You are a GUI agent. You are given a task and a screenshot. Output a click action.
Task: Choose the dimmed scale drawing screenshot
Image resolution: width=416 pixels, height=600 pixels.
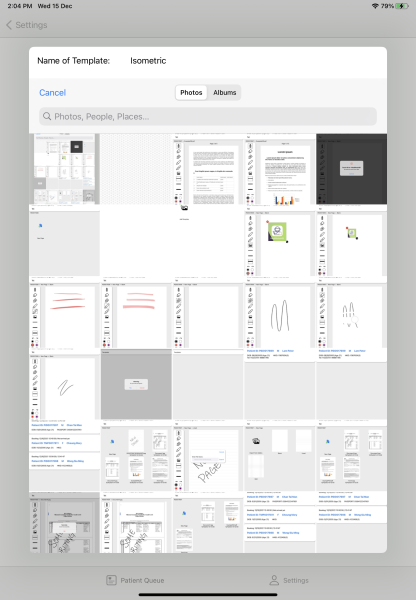[64, 523]
